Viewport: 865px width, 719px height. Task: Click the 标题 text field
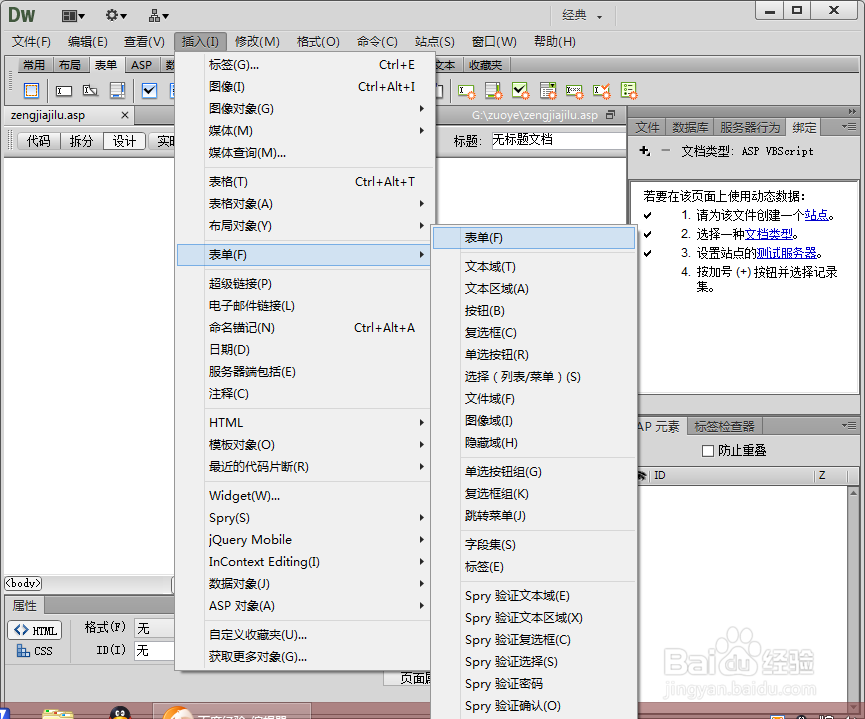(x=558, y=140)
